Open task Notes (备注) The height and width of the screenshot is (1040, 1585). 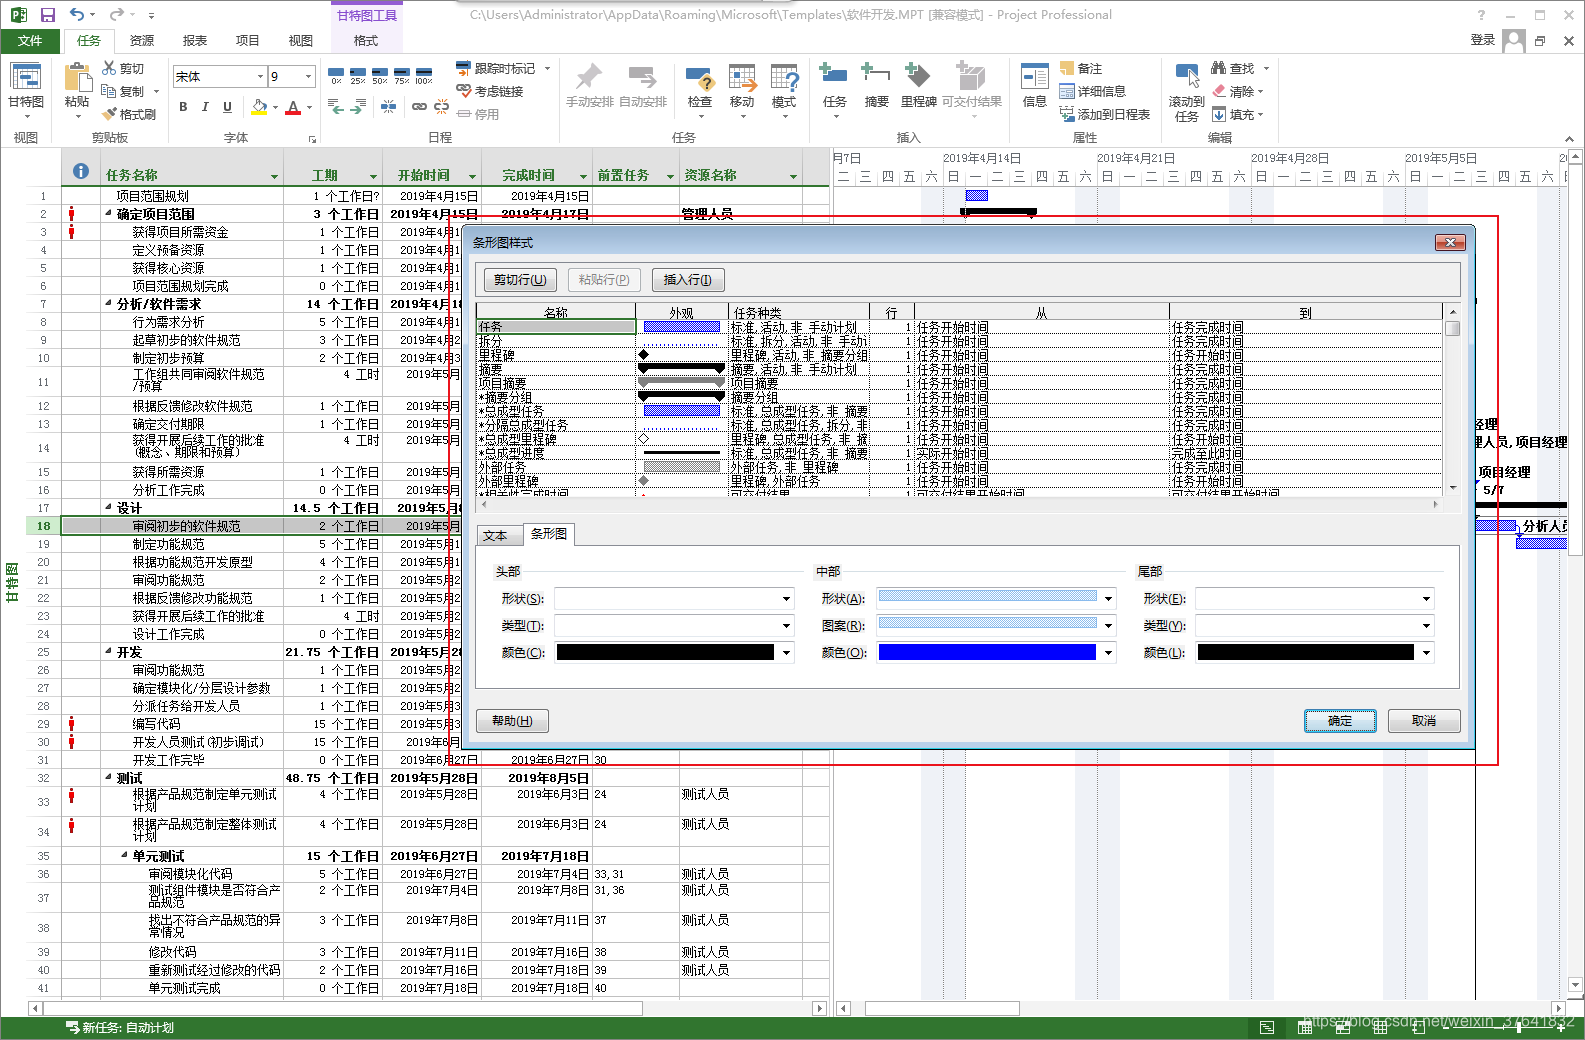[x=1081, y=68]
